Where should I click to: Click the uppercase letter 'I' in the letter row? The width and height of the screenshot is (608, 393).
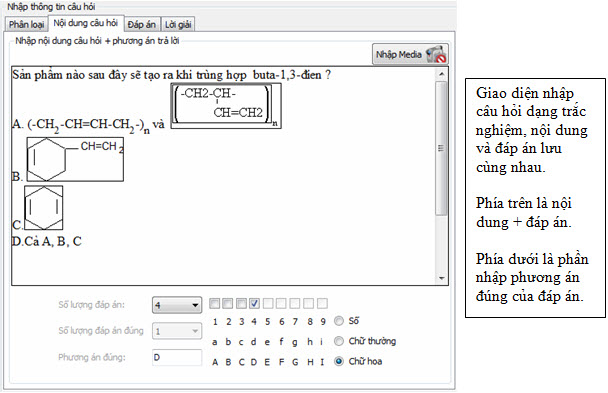pyautogui.click(x=322, y=362)
